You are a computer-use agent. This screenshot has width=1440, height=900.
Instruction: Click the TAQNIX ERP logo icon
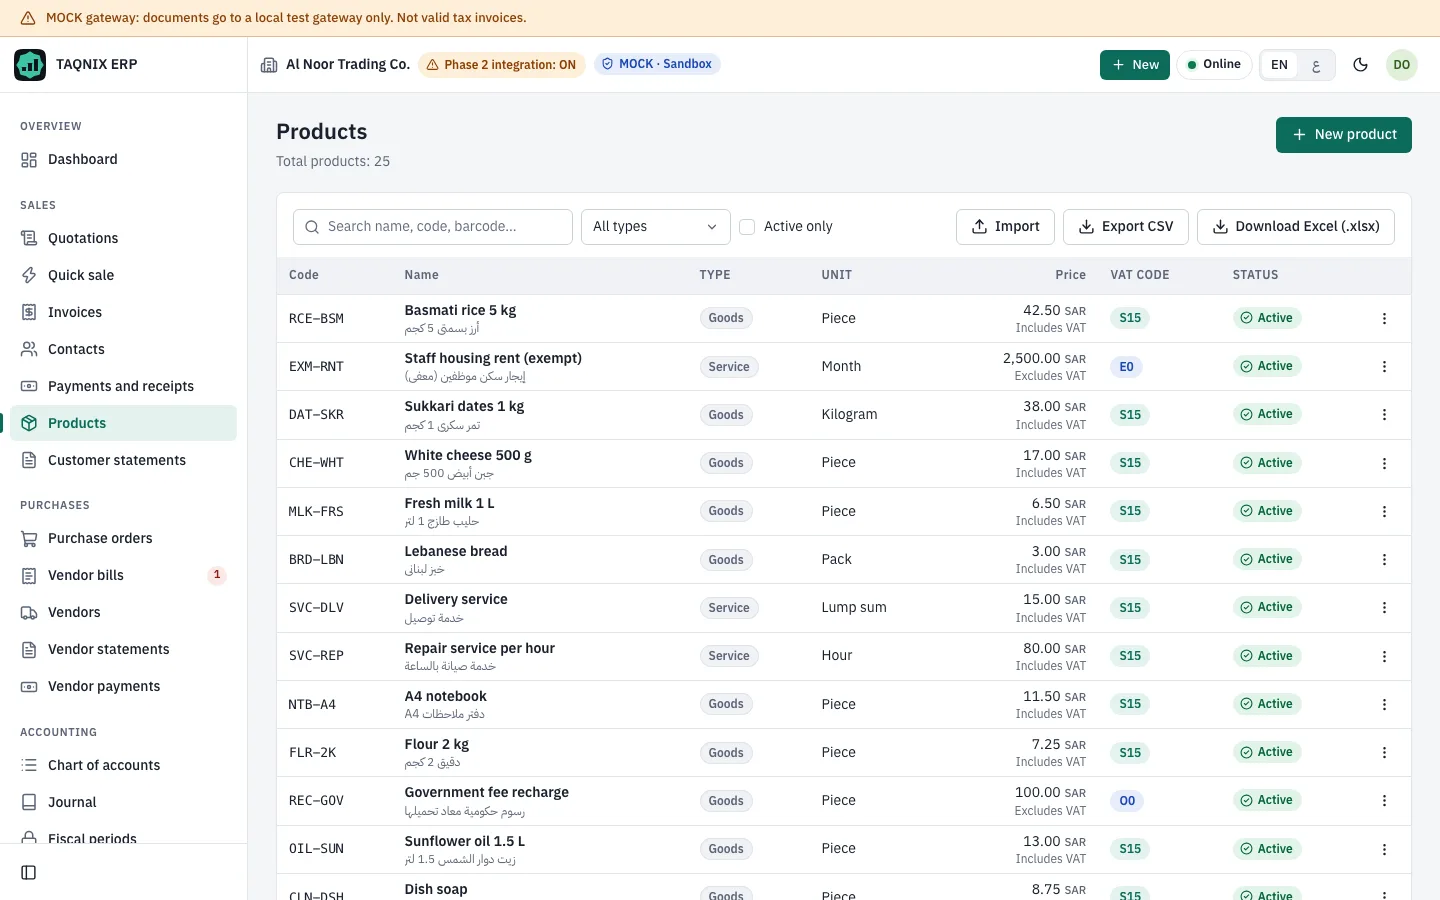(x=30, y=65)
